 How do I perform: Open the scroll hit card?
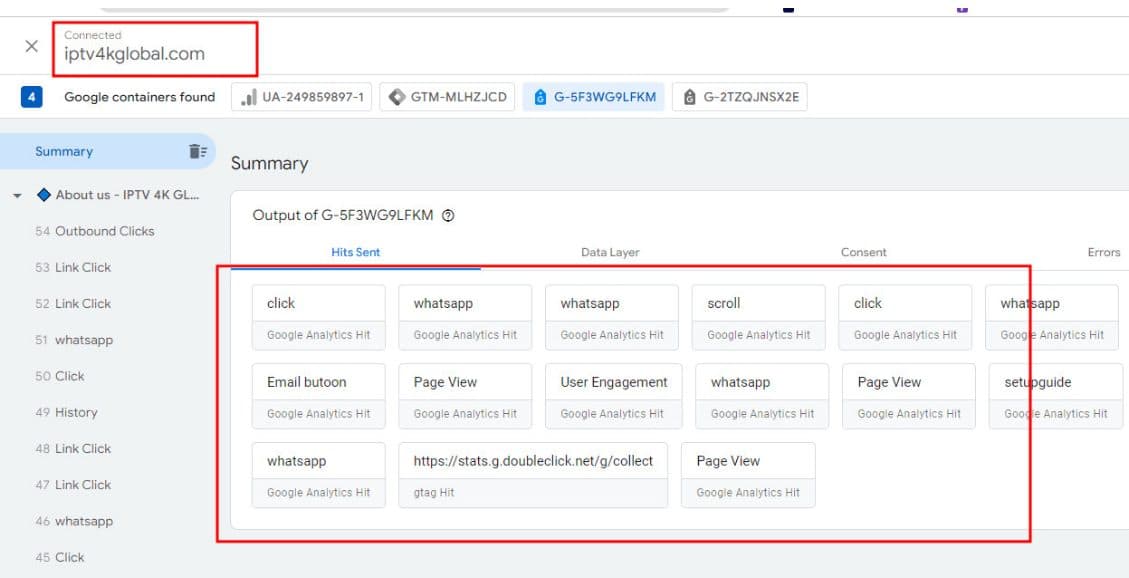coord(759,317)
